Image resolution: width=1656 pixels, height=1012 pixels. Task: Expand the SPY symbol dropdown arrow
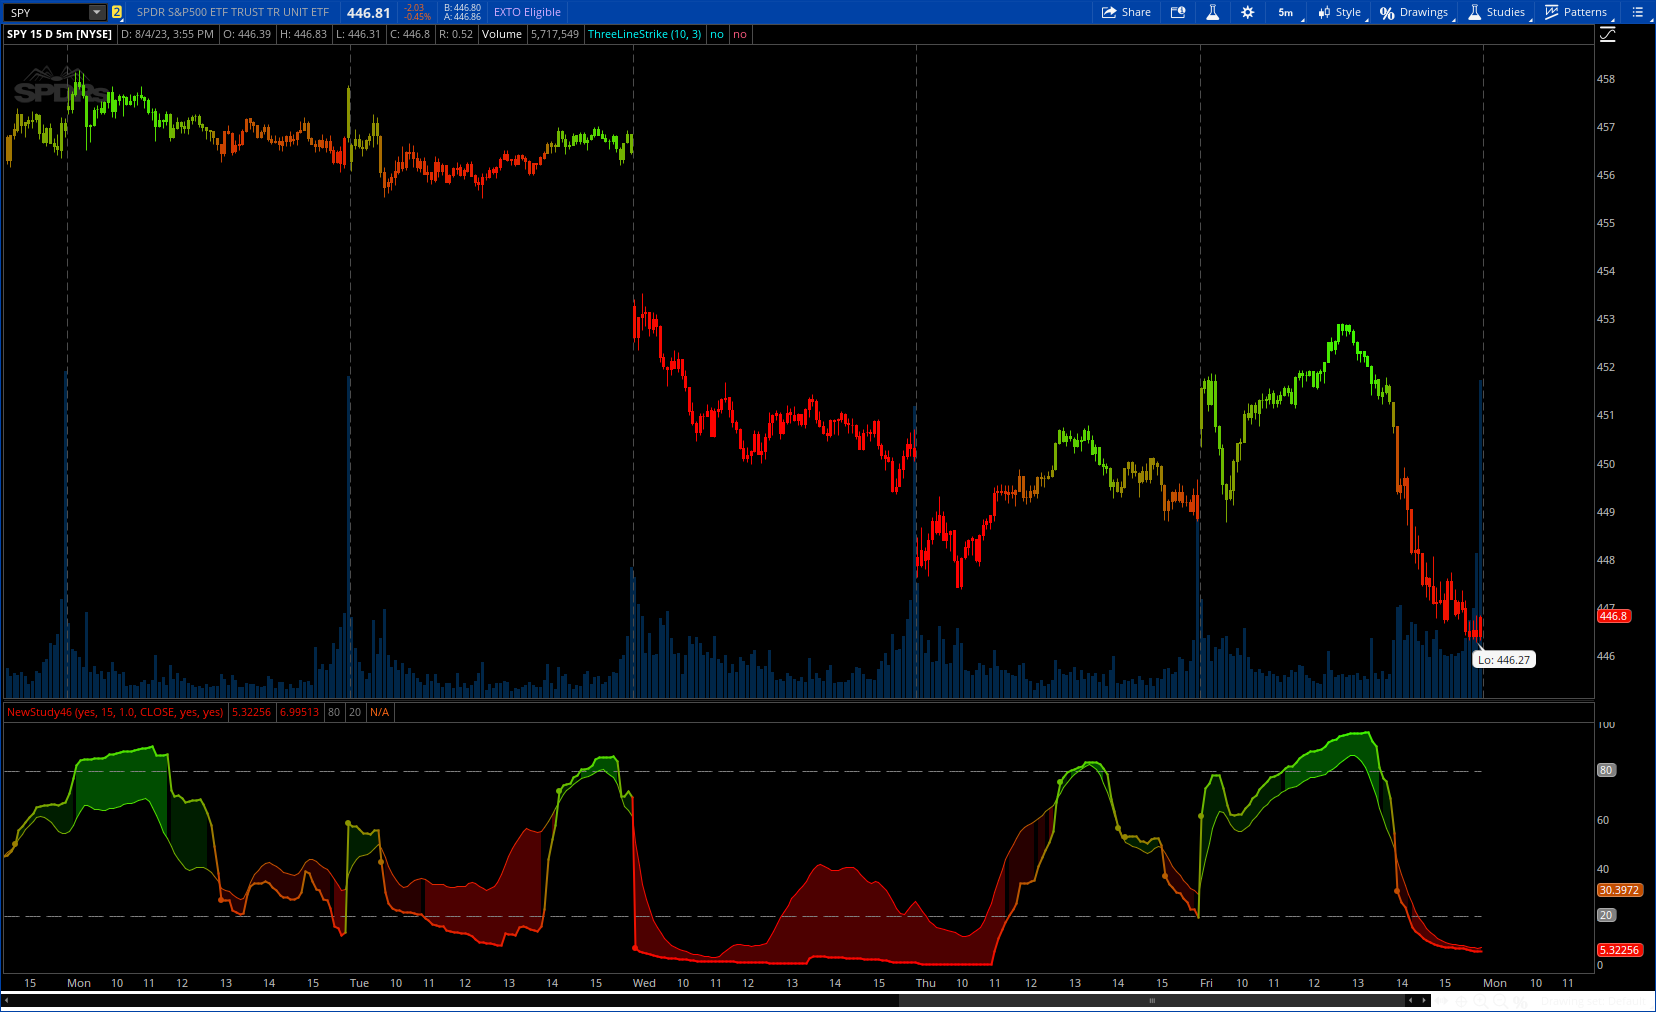pos(97,12)
